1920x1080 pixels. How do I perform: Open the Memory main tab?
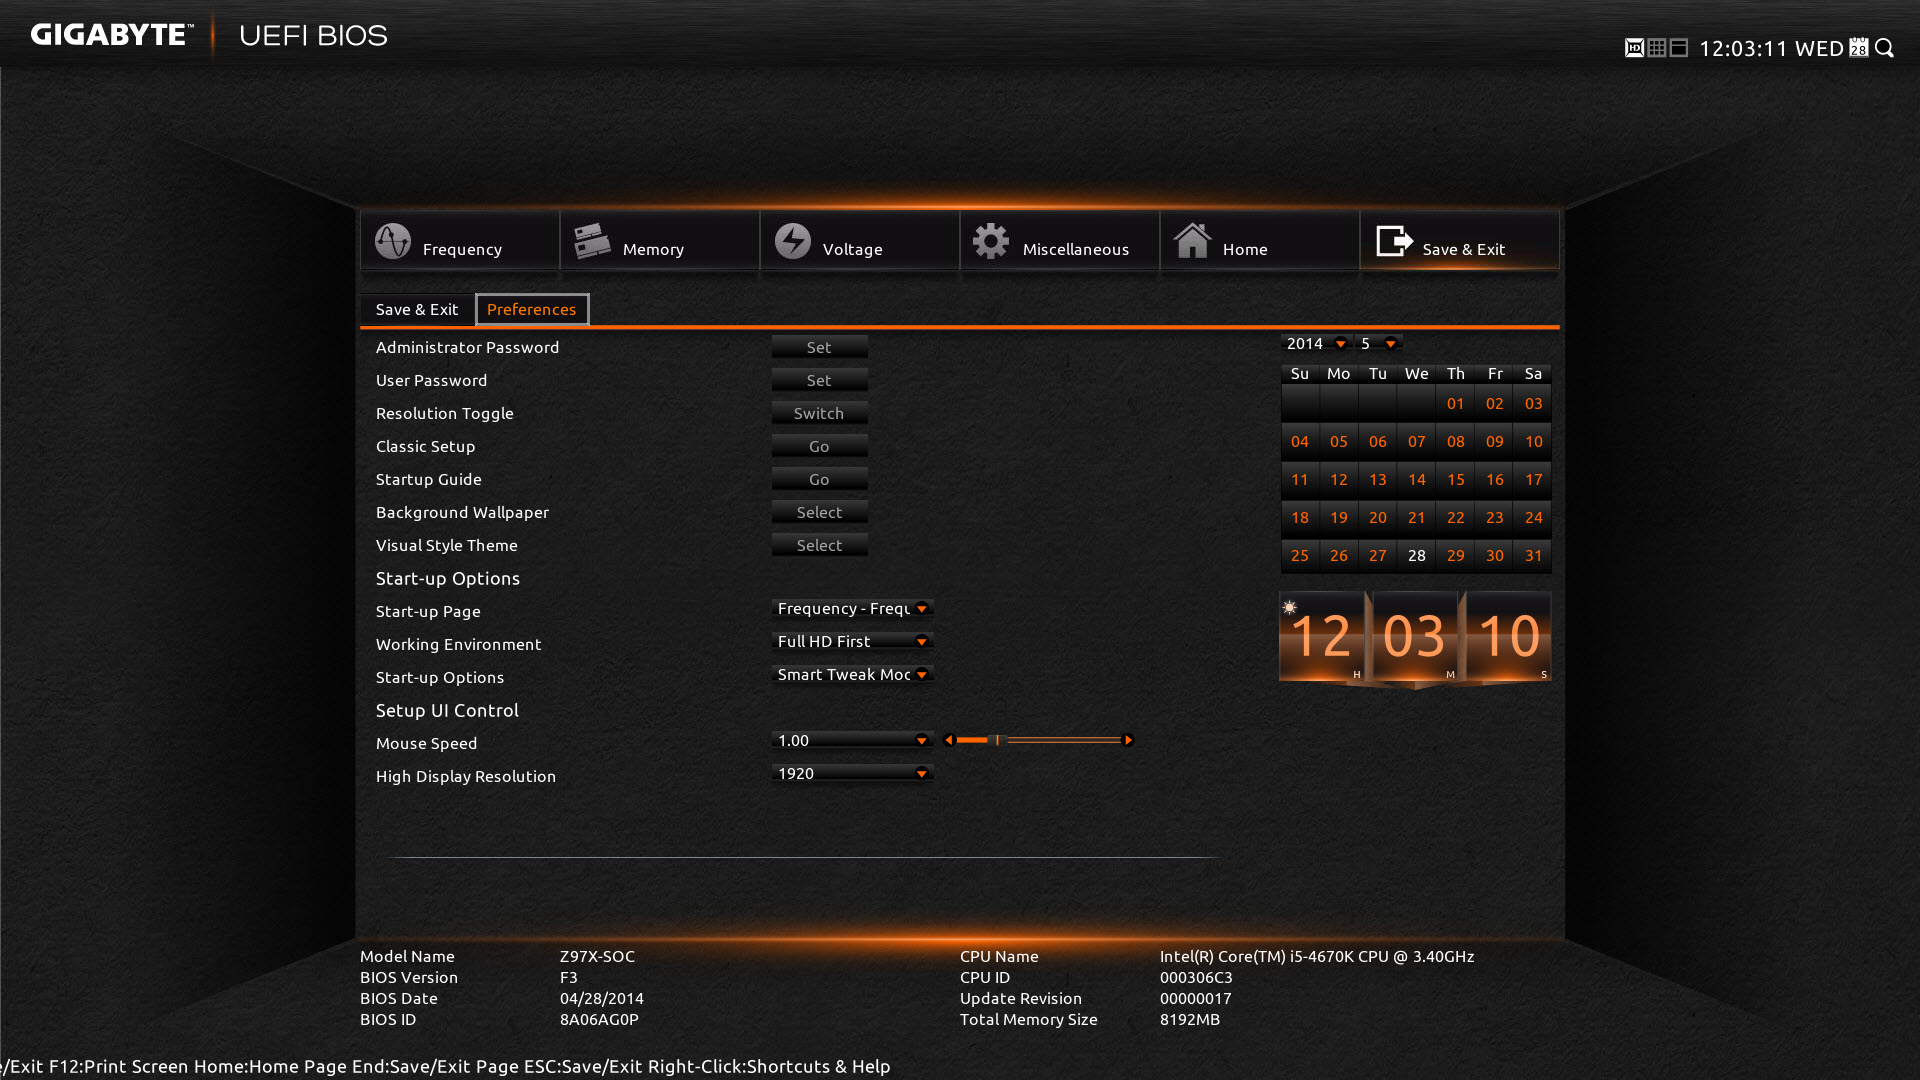(x=660, y=241)
